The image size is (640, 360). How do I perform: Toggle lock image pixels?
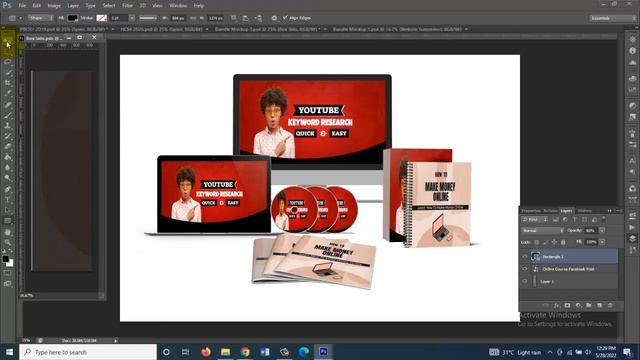click(545, 242)
